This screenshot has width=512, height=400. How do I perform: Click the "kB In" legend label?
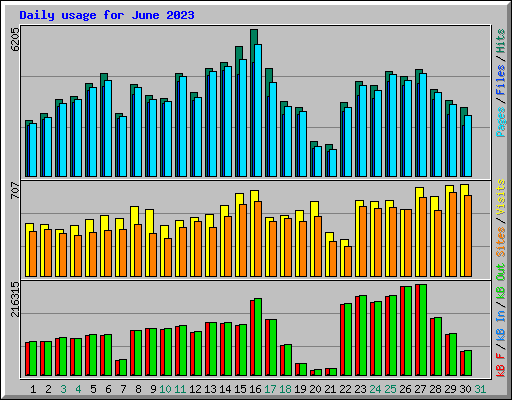point(501,326)
